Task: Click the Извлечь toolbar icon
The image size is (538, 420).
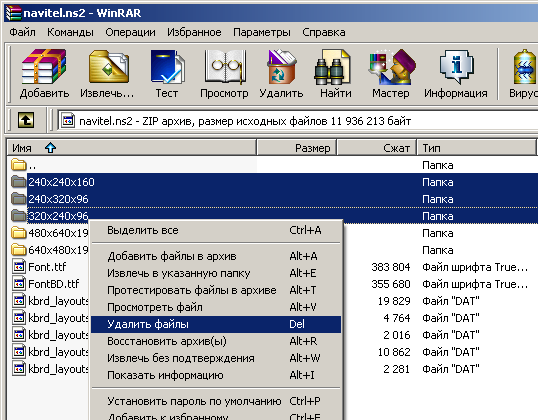Action: [108, 67]
